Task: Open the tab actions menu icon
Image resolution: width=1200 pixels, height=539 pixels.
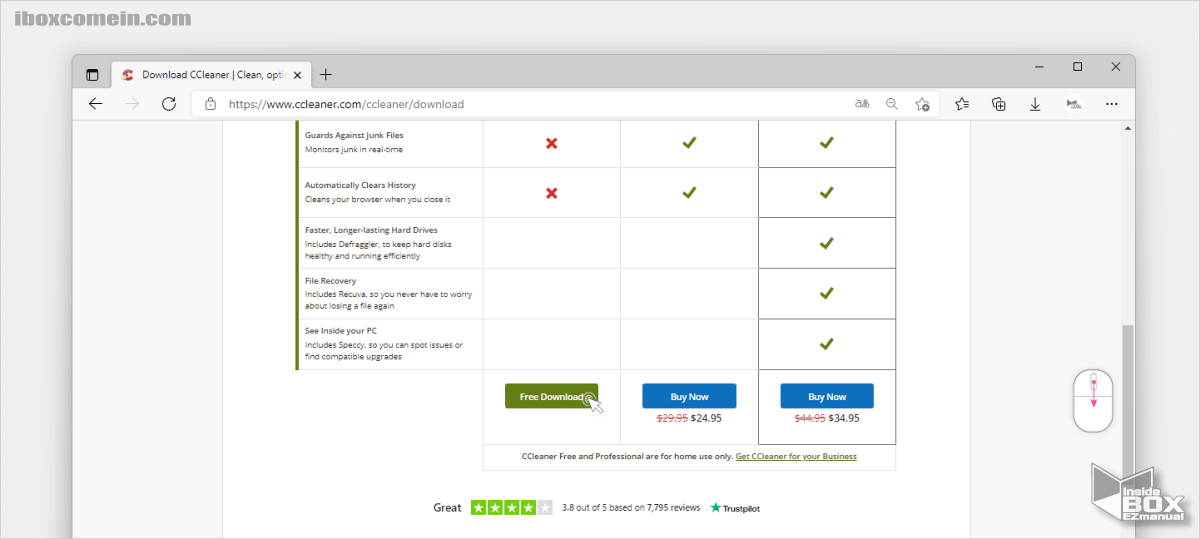Action: 93,74
